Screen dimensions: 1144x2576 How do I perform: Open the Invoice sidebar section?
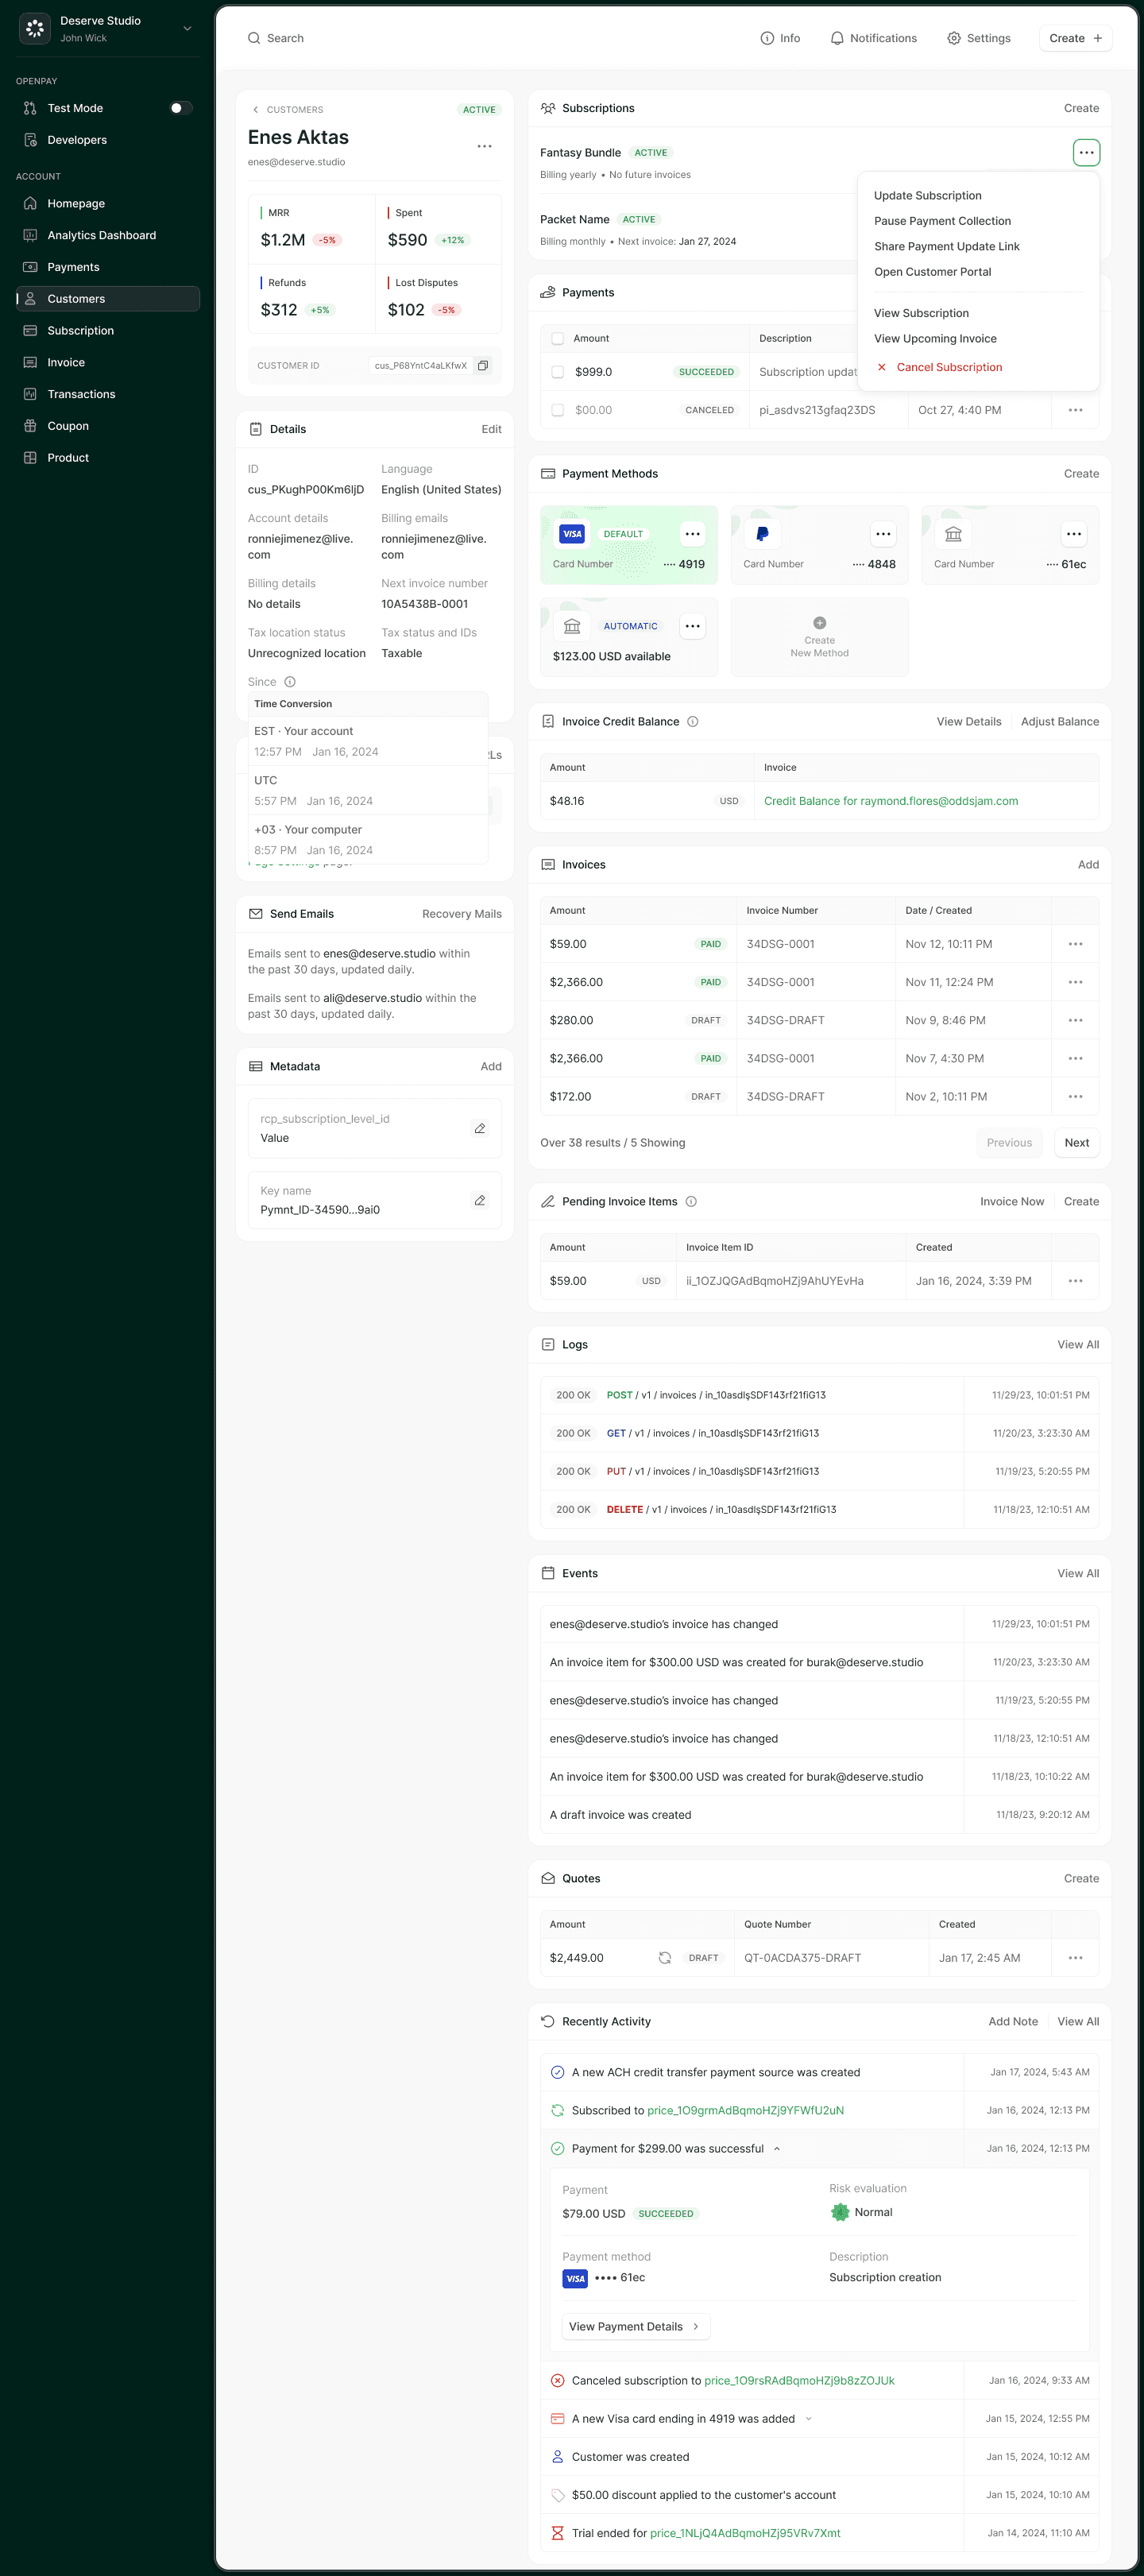(x=108, y=363)
